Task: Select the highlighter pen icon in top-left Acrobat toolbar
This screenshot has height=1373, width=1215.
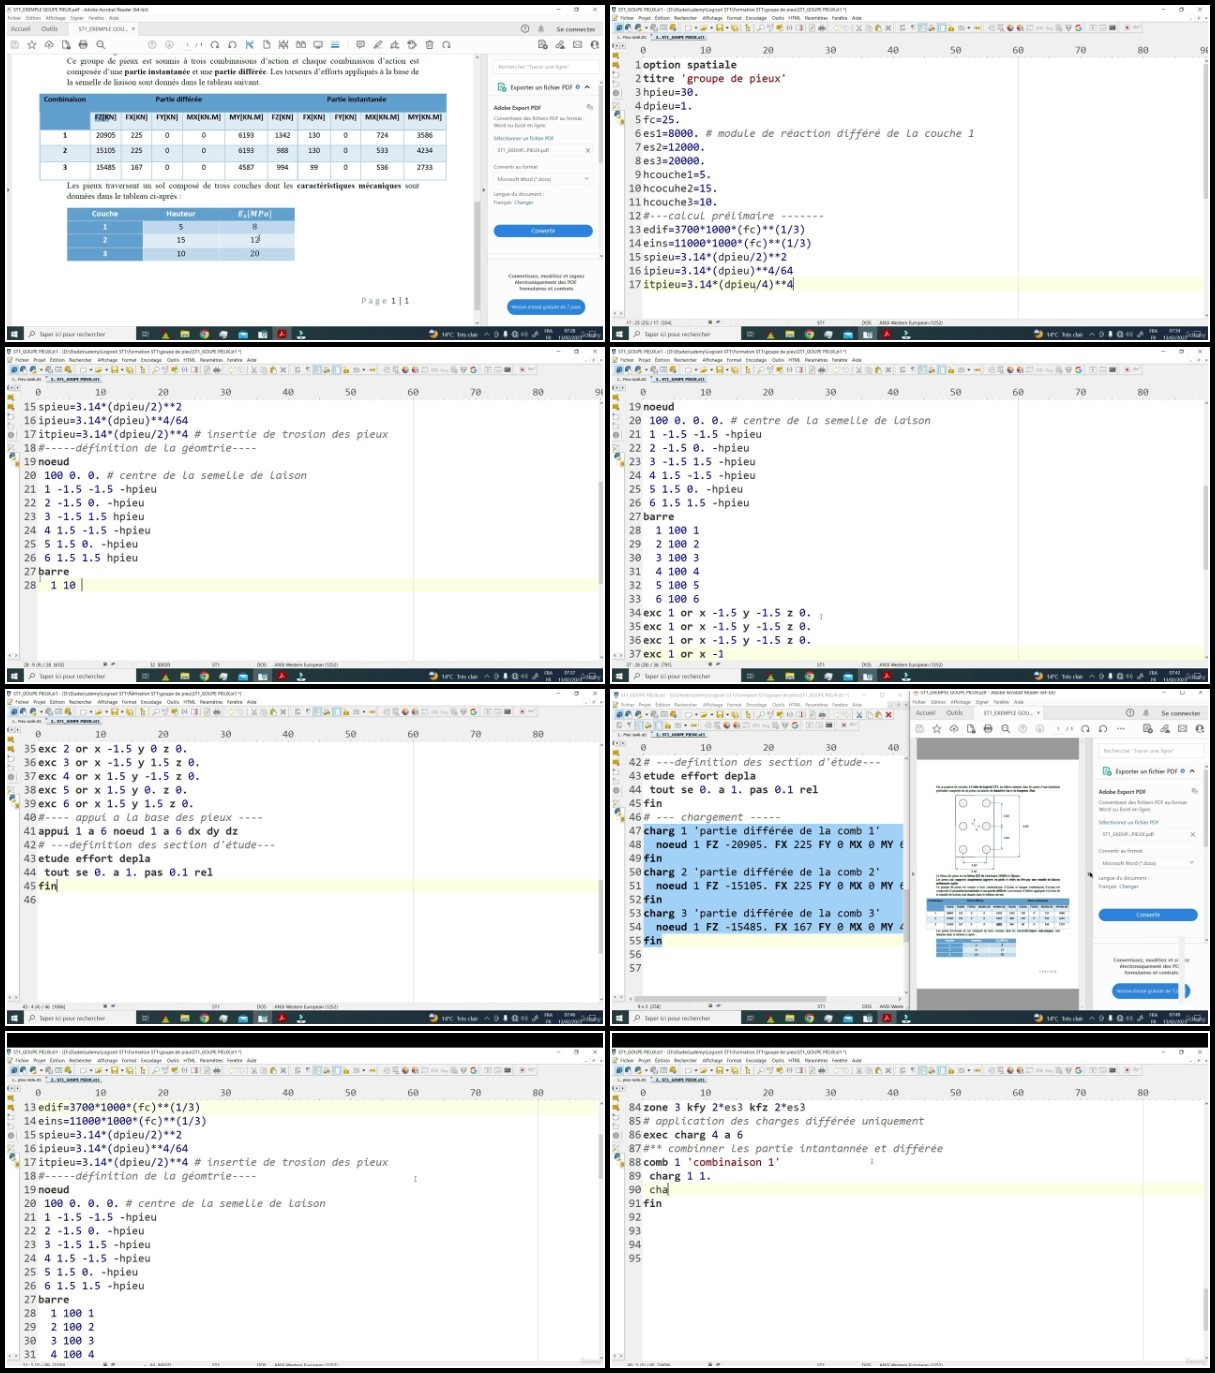Action: (x=377, y=45)
